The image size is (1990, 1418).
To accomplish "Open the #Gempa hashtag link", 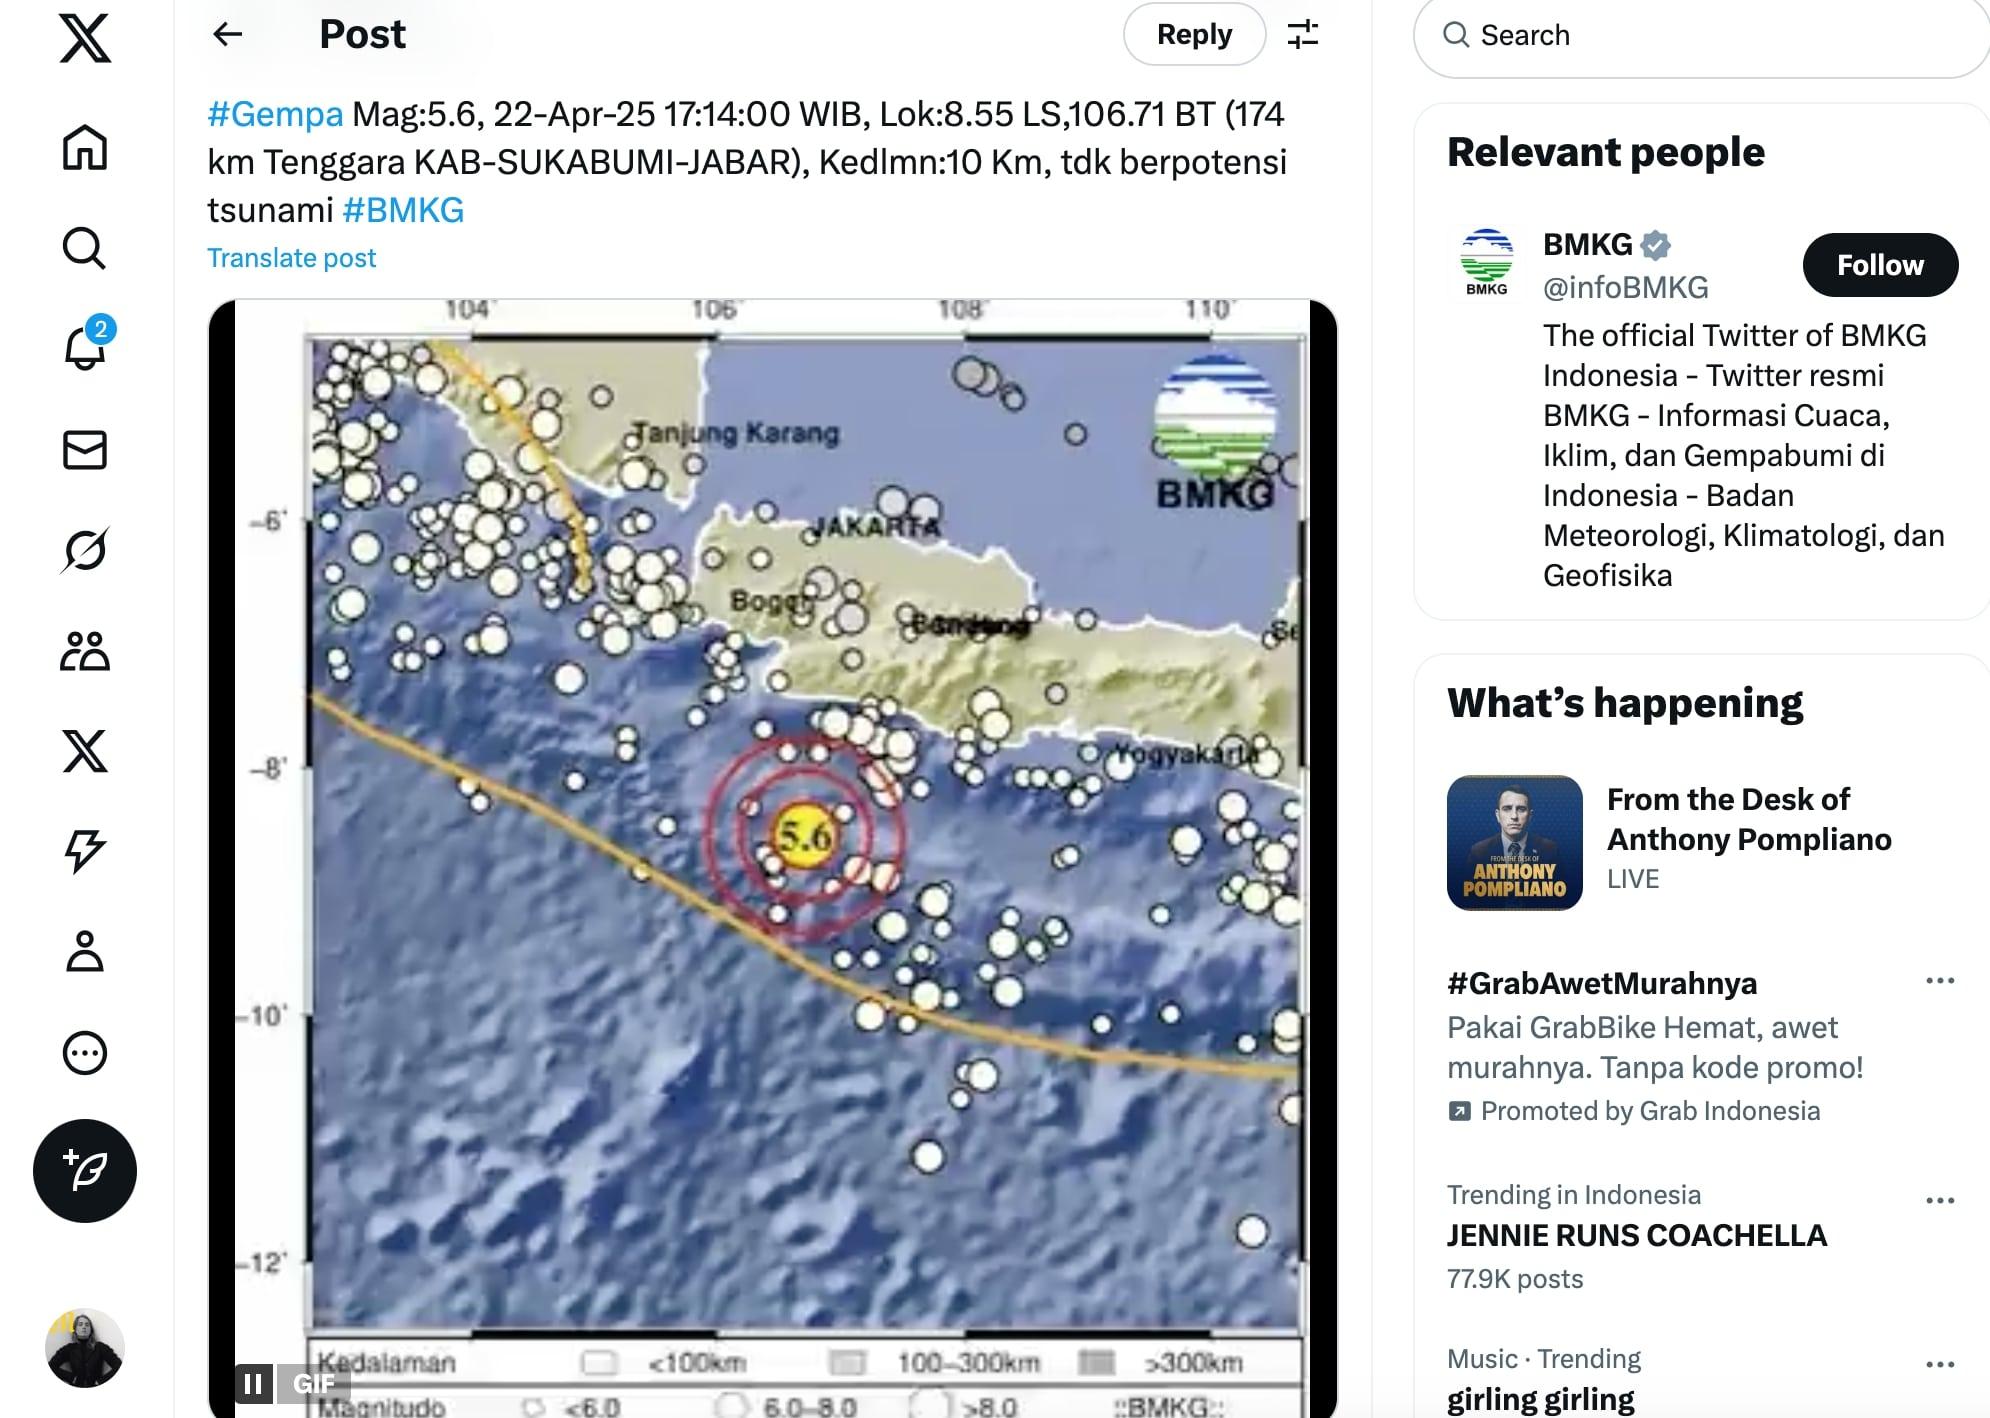I will click(x=275, y=114).
